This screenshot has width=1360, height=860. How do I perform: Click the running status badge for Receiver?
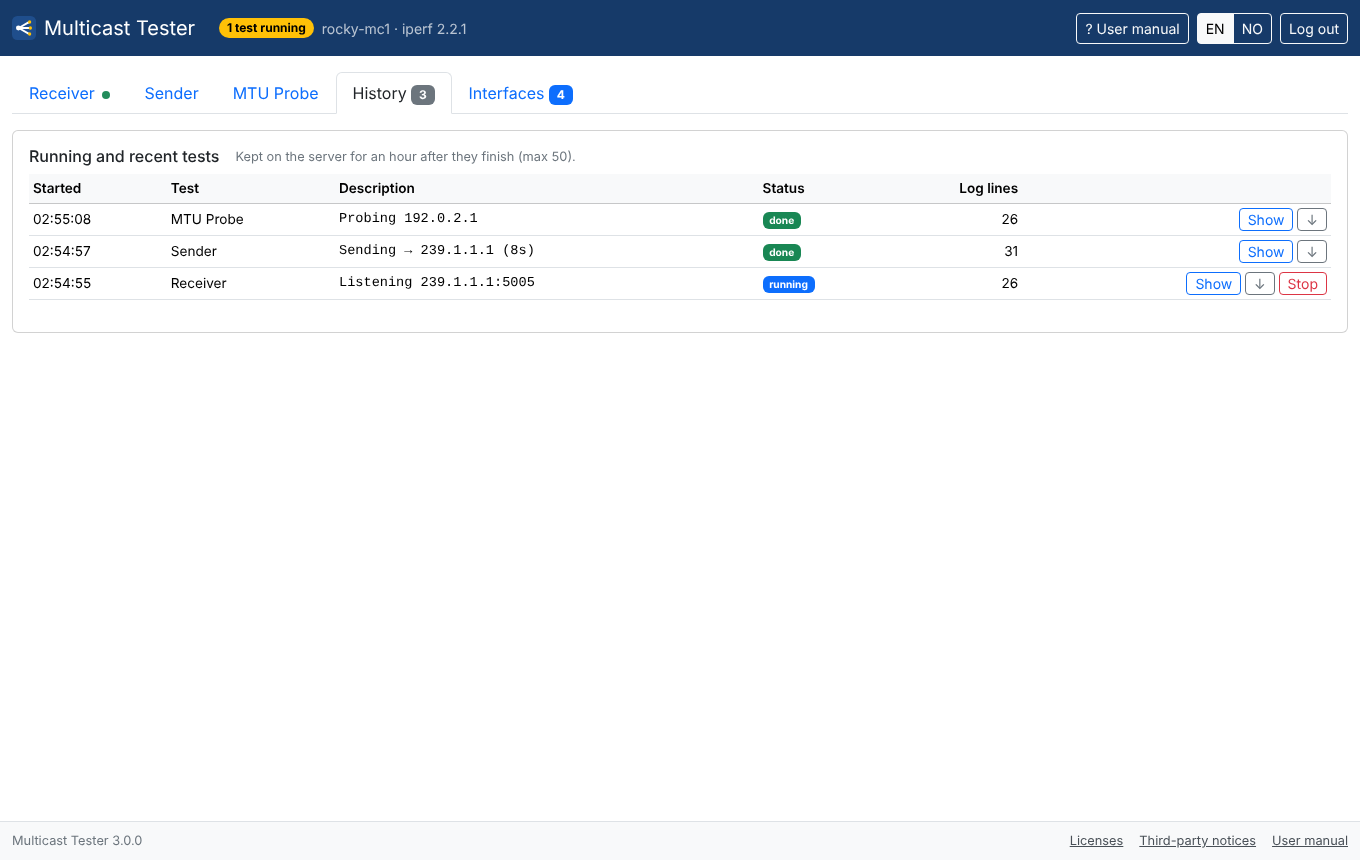pos(789,284)
